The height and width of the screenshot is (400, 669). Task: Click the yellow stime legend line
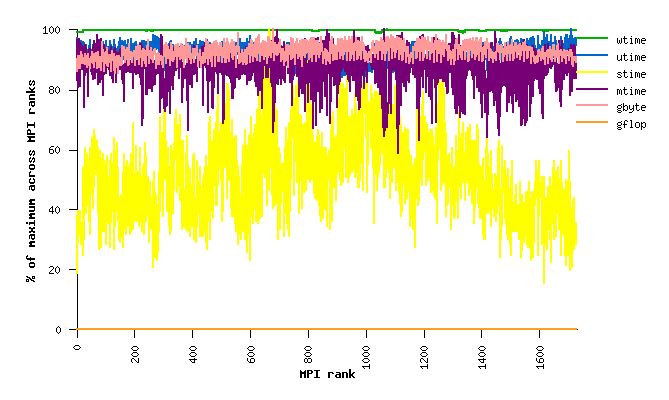[592, 72]
